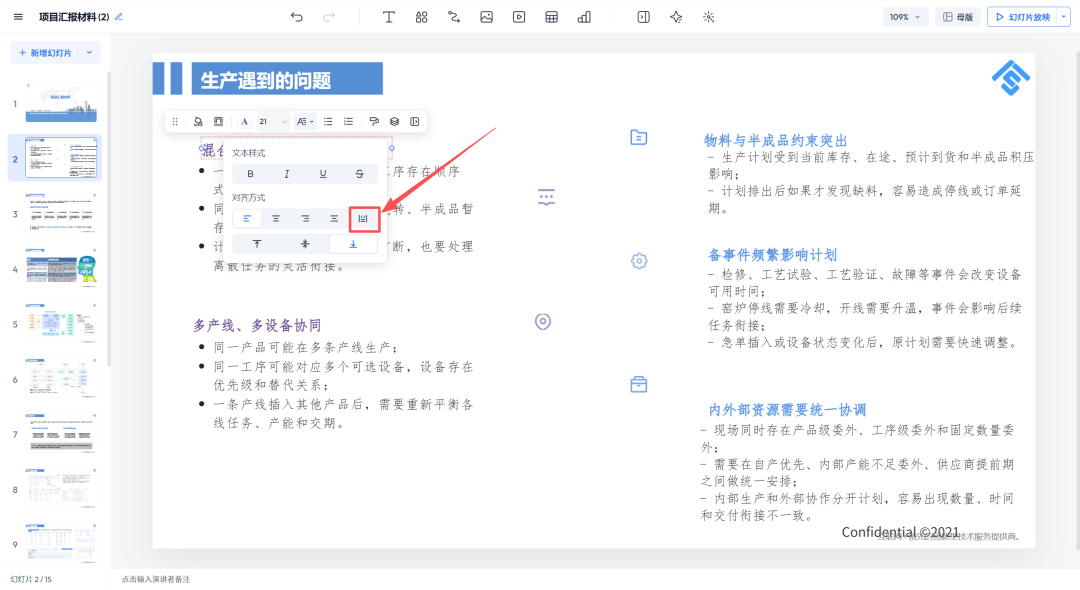
Task: Open the hamburger main menu
Action: pos(19,17)
